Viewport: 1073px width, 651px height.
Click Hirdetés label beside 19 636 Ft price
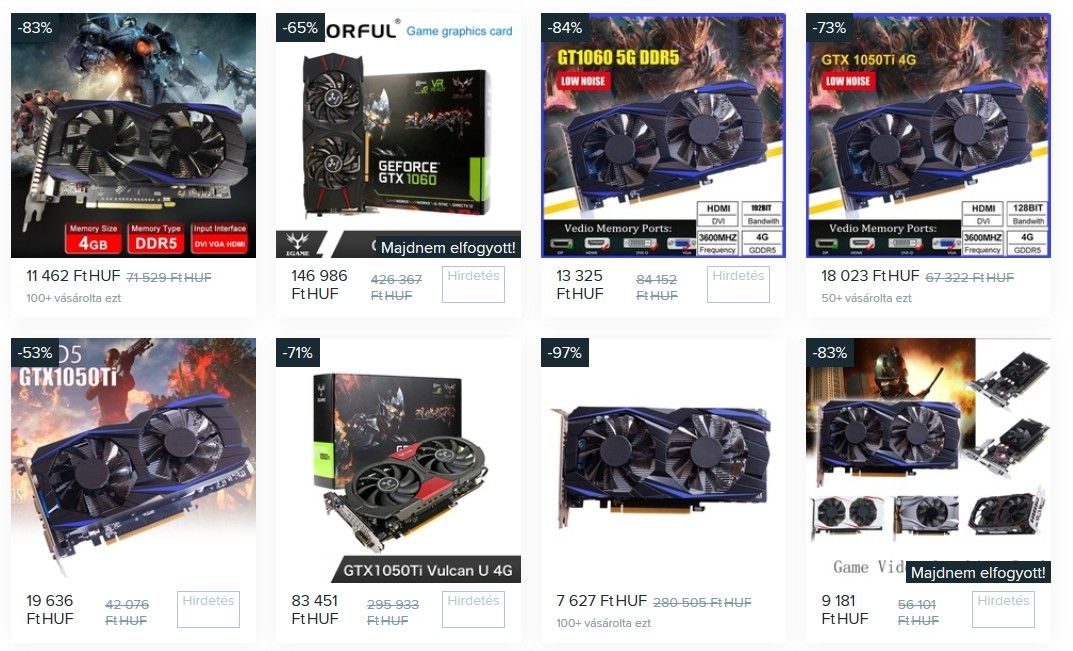(209, 609)
